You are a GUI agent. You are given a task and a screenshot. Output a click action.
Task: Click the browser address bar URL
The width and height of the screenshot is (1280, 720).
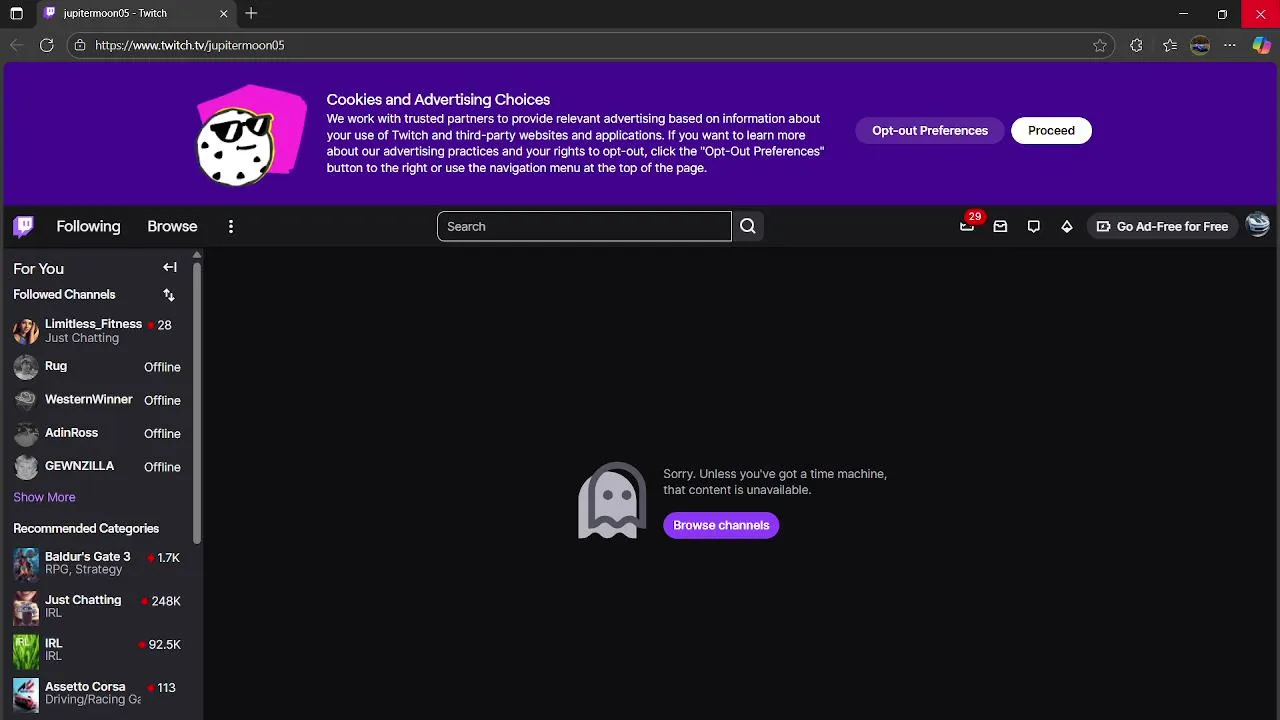coord(190,45)
